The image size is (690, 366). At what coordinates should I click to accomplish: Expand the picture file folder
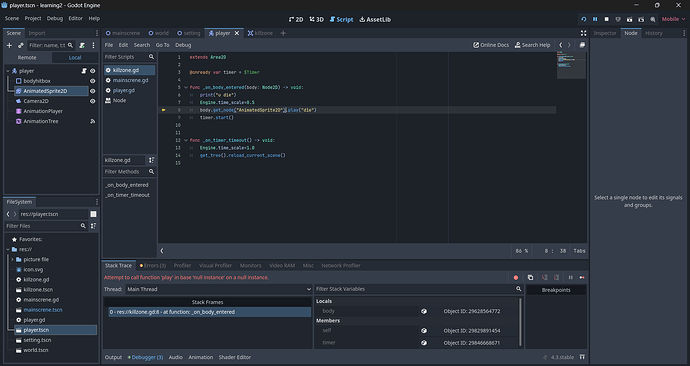click(x=12, y=260)
